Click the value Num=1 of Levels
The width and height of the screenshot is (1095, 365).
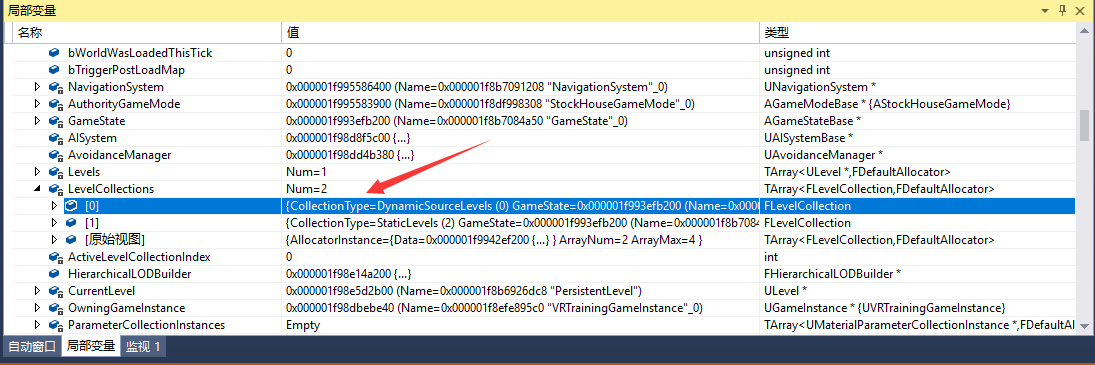(307, 172)
